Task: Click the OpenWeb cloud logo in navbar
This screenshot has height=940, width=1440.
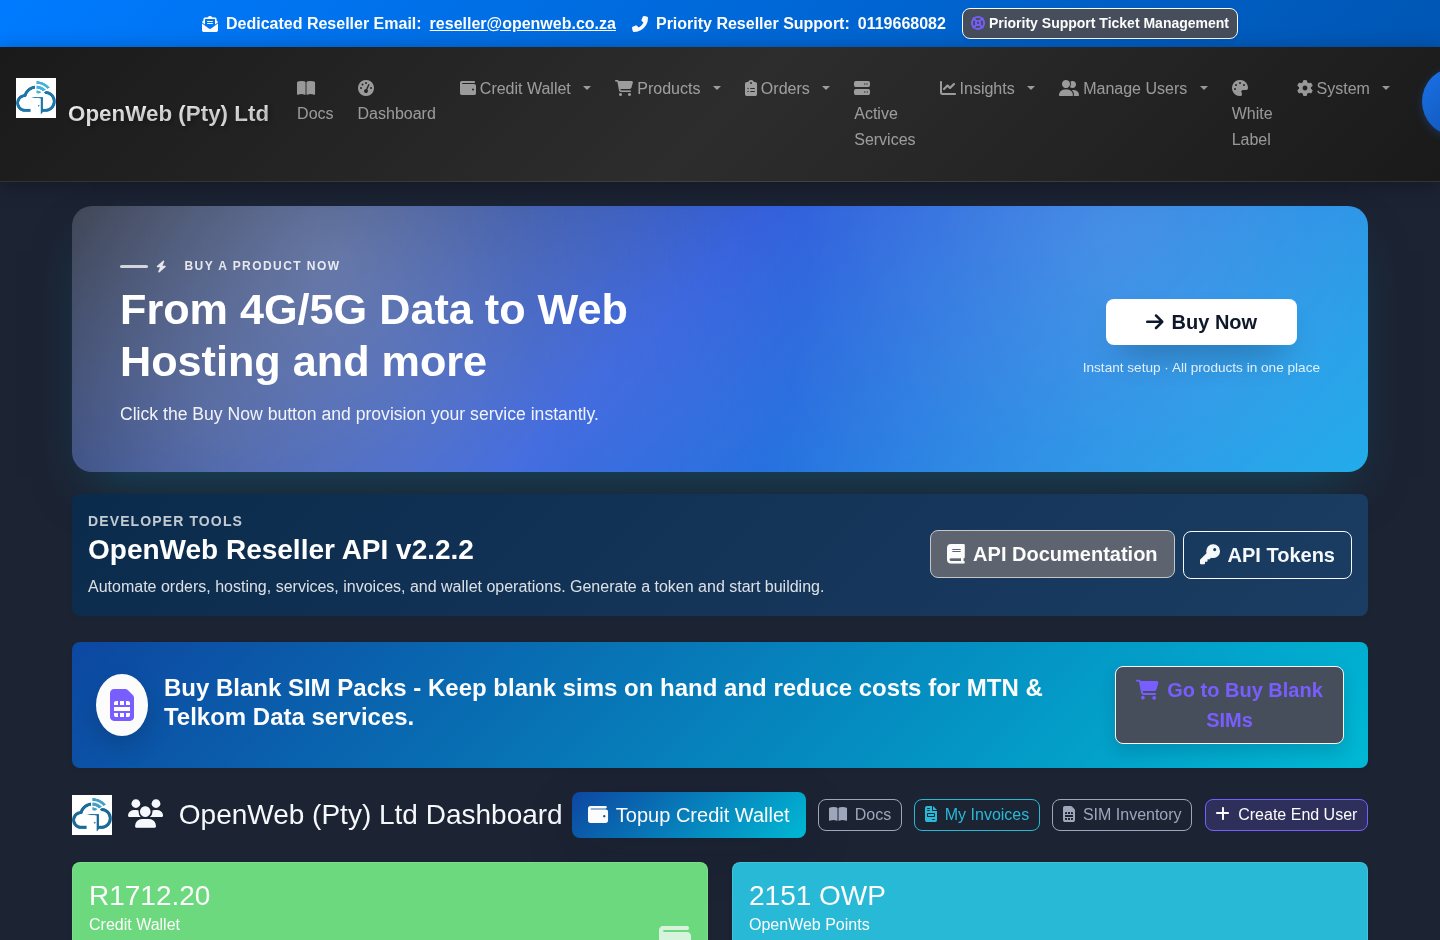Action: (36, 98)
